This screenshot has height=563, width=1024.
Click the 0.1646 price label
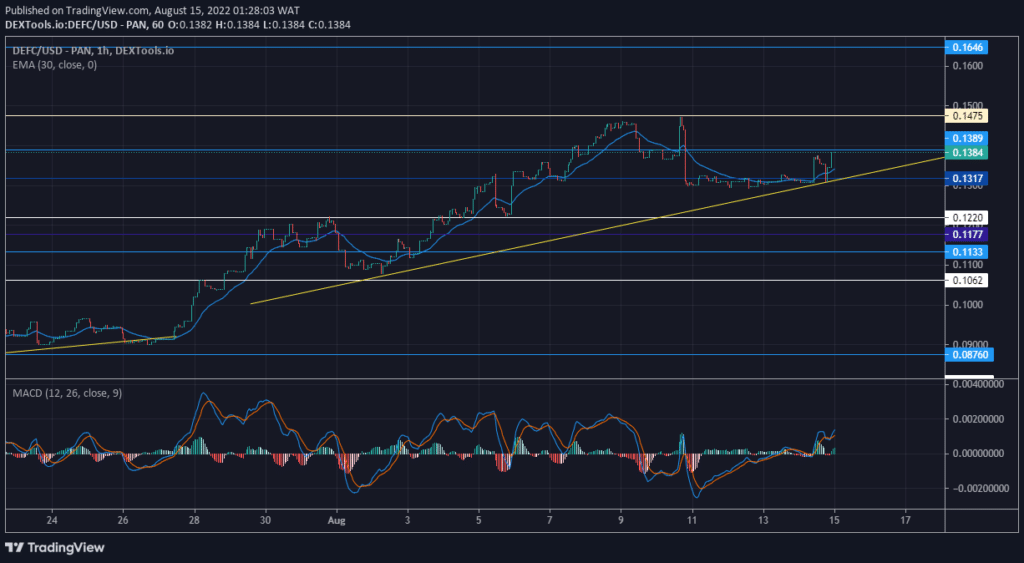click(967, 47)
